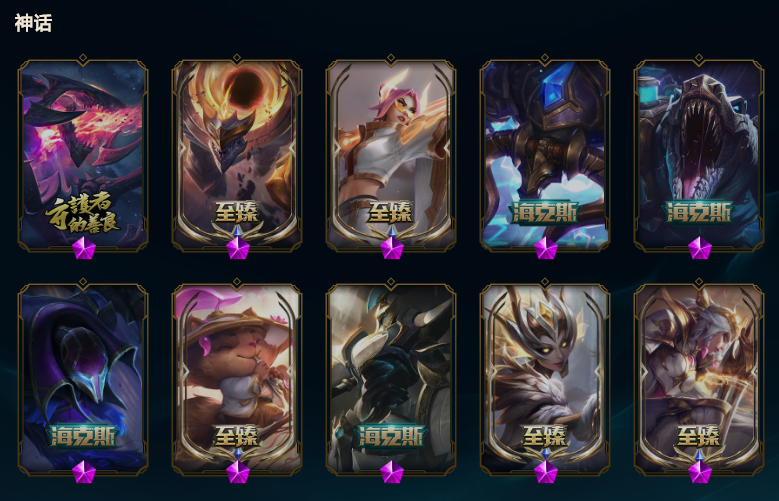Screen dimensions: 779x501
Task: Select the black hole dragon 至臻 skin card
Action: (237, 155)
